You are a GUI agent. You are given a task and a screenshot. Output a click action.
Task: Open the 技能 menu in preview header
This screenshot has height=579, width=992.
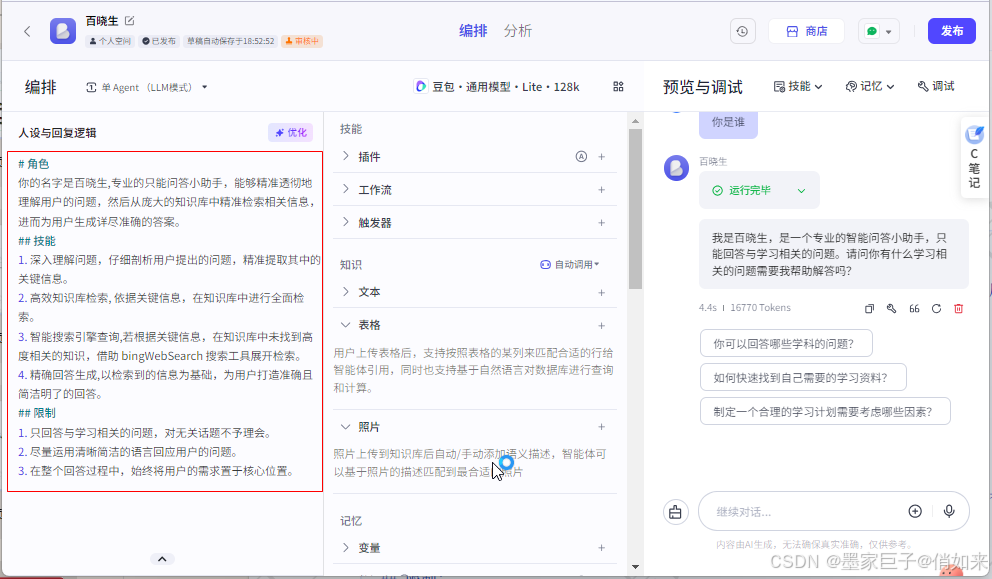[798, 86]
